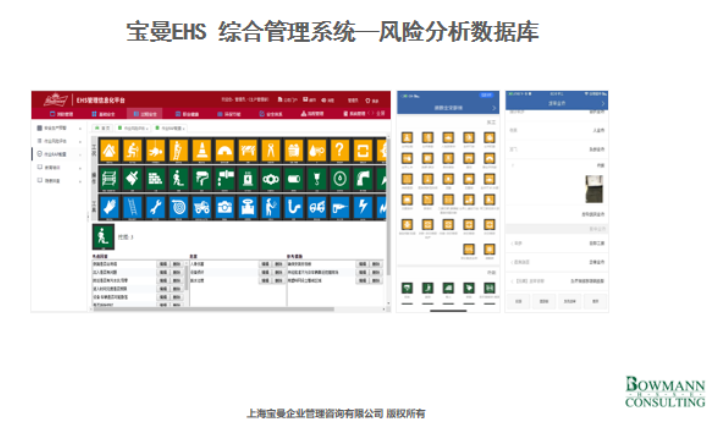Pick the yellow seated person at desk icon
The image size is (711, 422).
coord(132,150)
